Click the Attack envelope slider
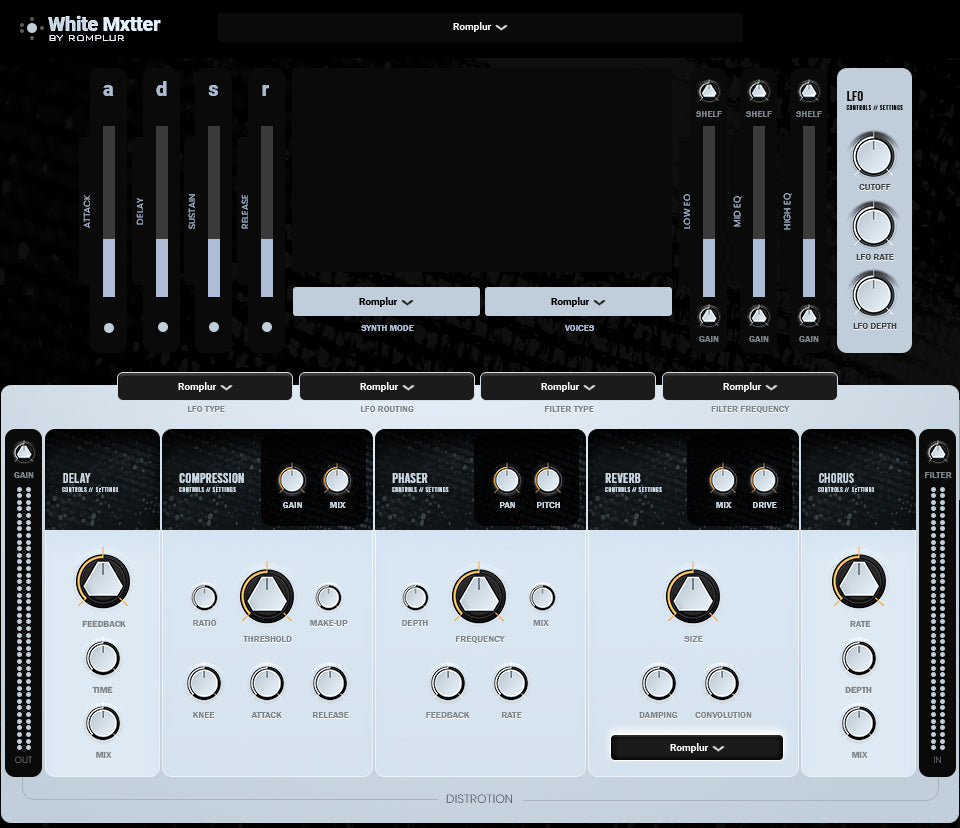This screenshot has height=828, width=960. pos(109,211)
